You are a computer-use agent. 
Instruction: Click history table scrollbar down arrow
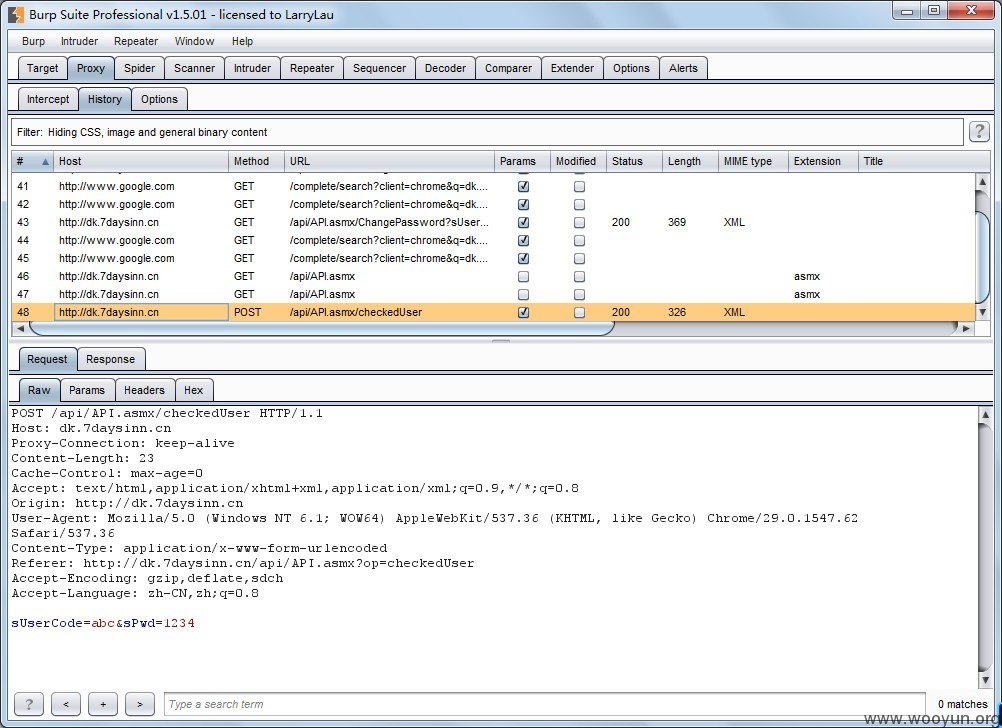[x=983, y=313]
